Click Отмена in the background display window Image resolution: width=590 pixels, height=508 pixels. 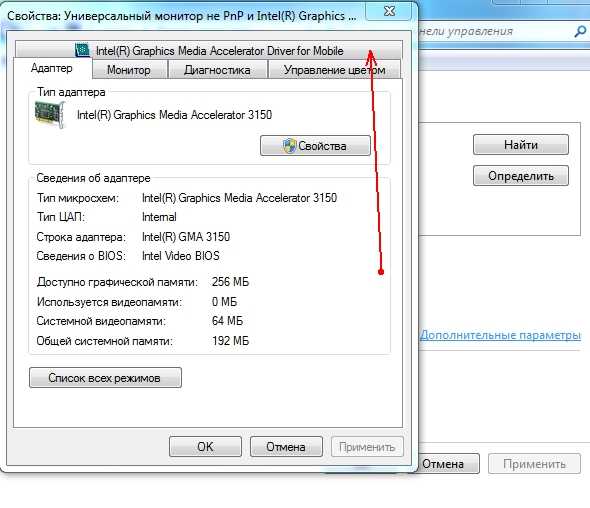[449, 464]
